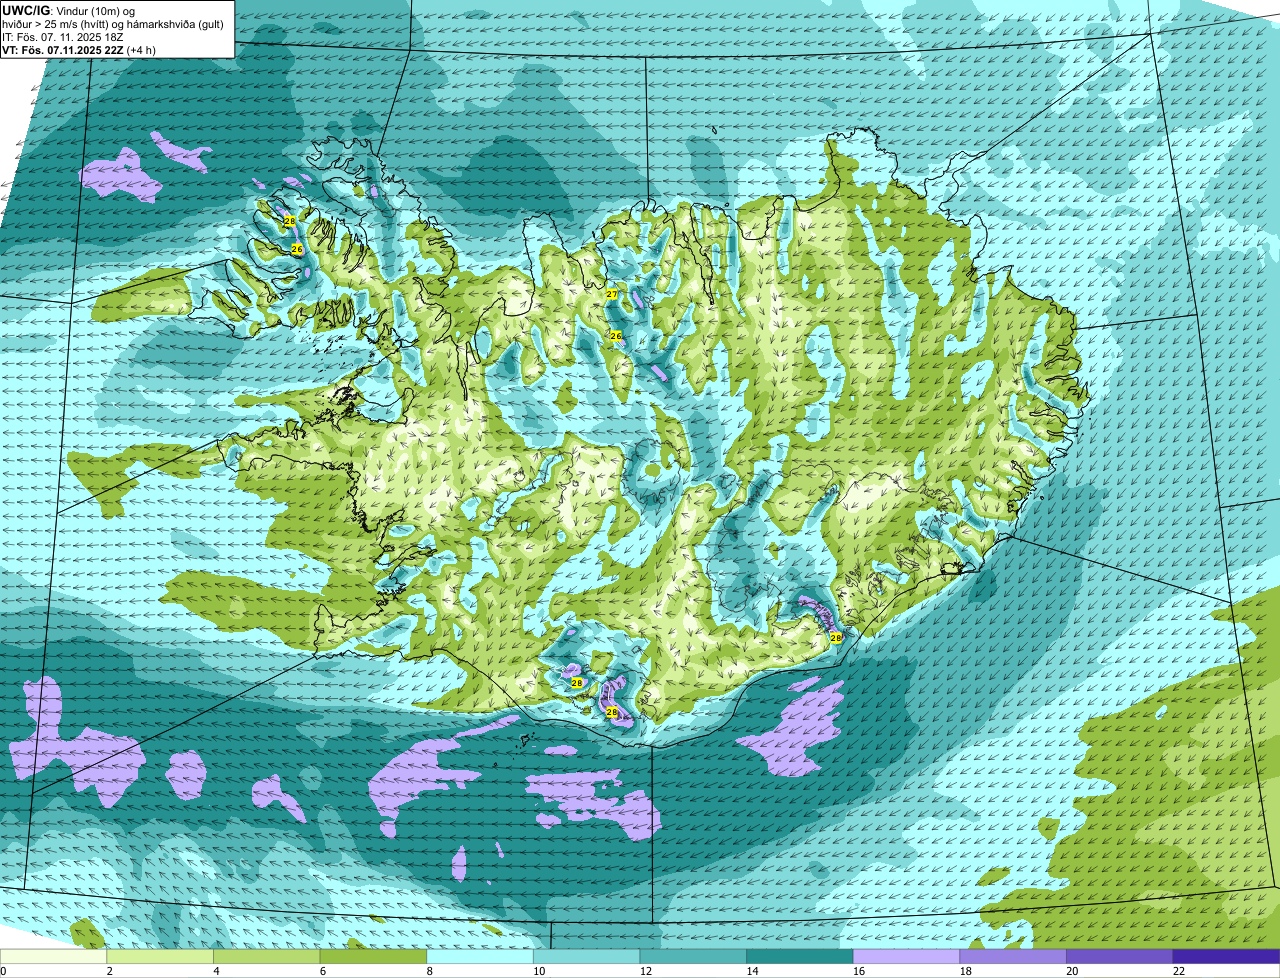Screen dimensions: 1280x978
Task: Click the legend scale number 4
Action: 216,971
